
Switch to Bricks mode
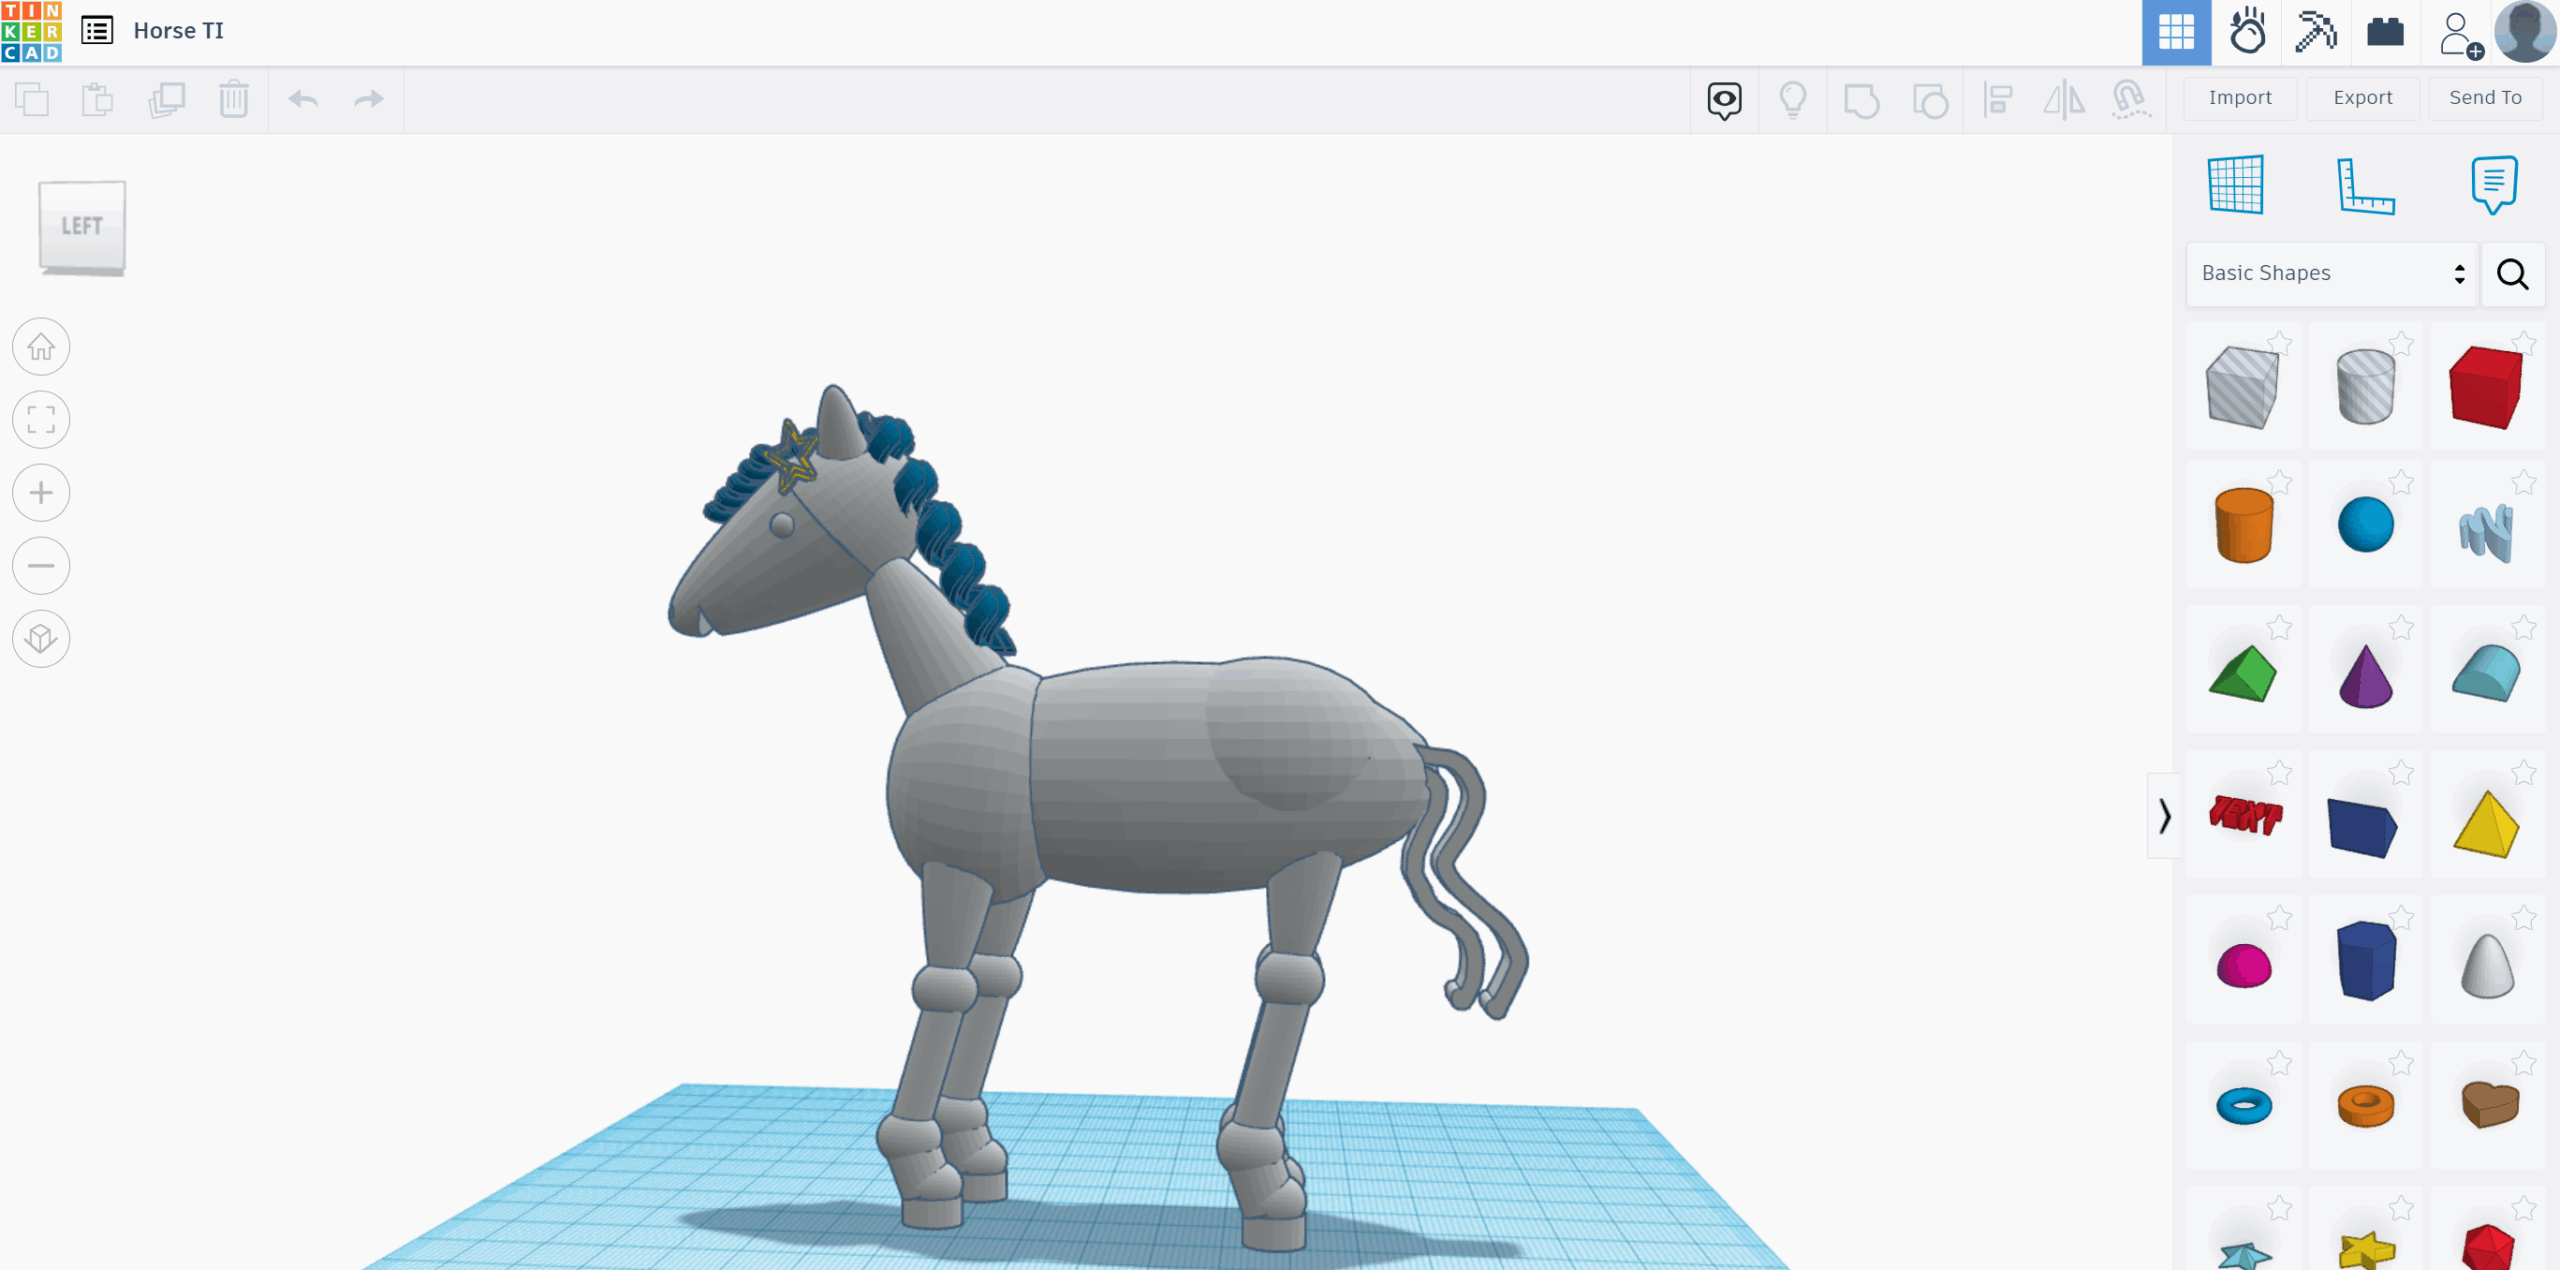tap(2385, 32)
